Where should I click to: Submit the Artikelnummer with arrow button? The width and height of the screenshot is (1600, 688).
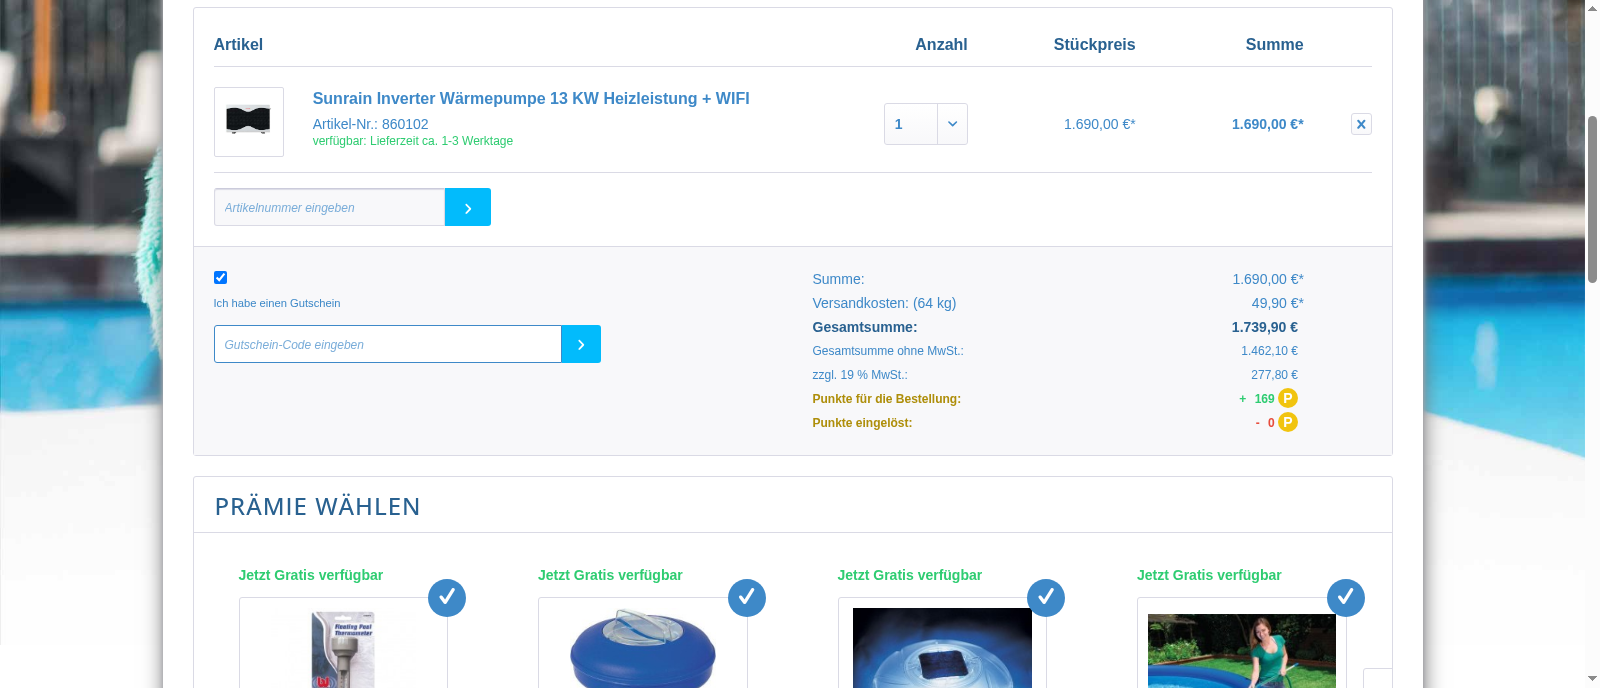(468, 207)
